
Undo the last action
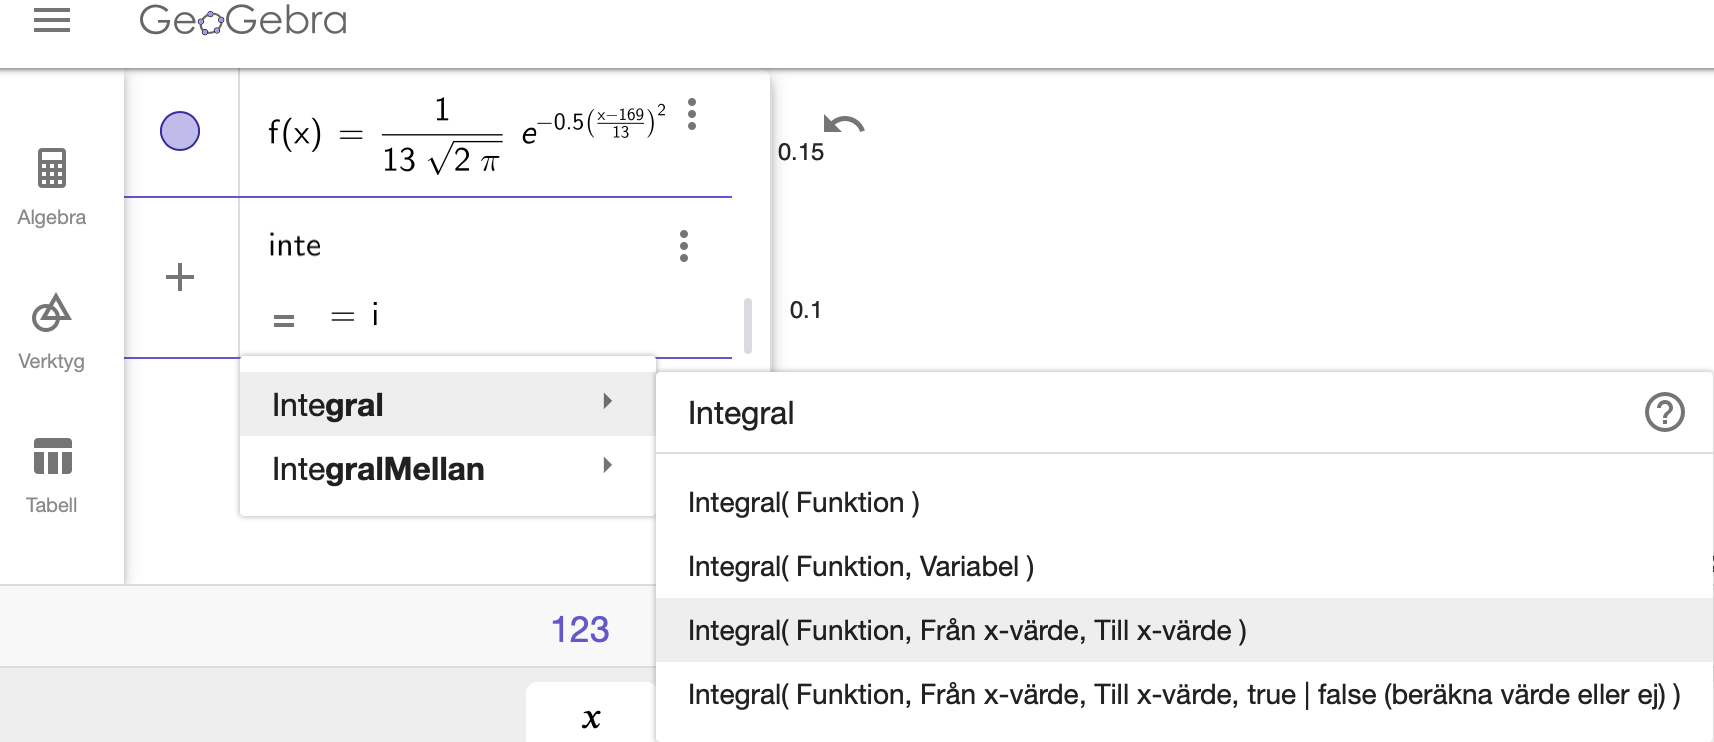(843, 124)
